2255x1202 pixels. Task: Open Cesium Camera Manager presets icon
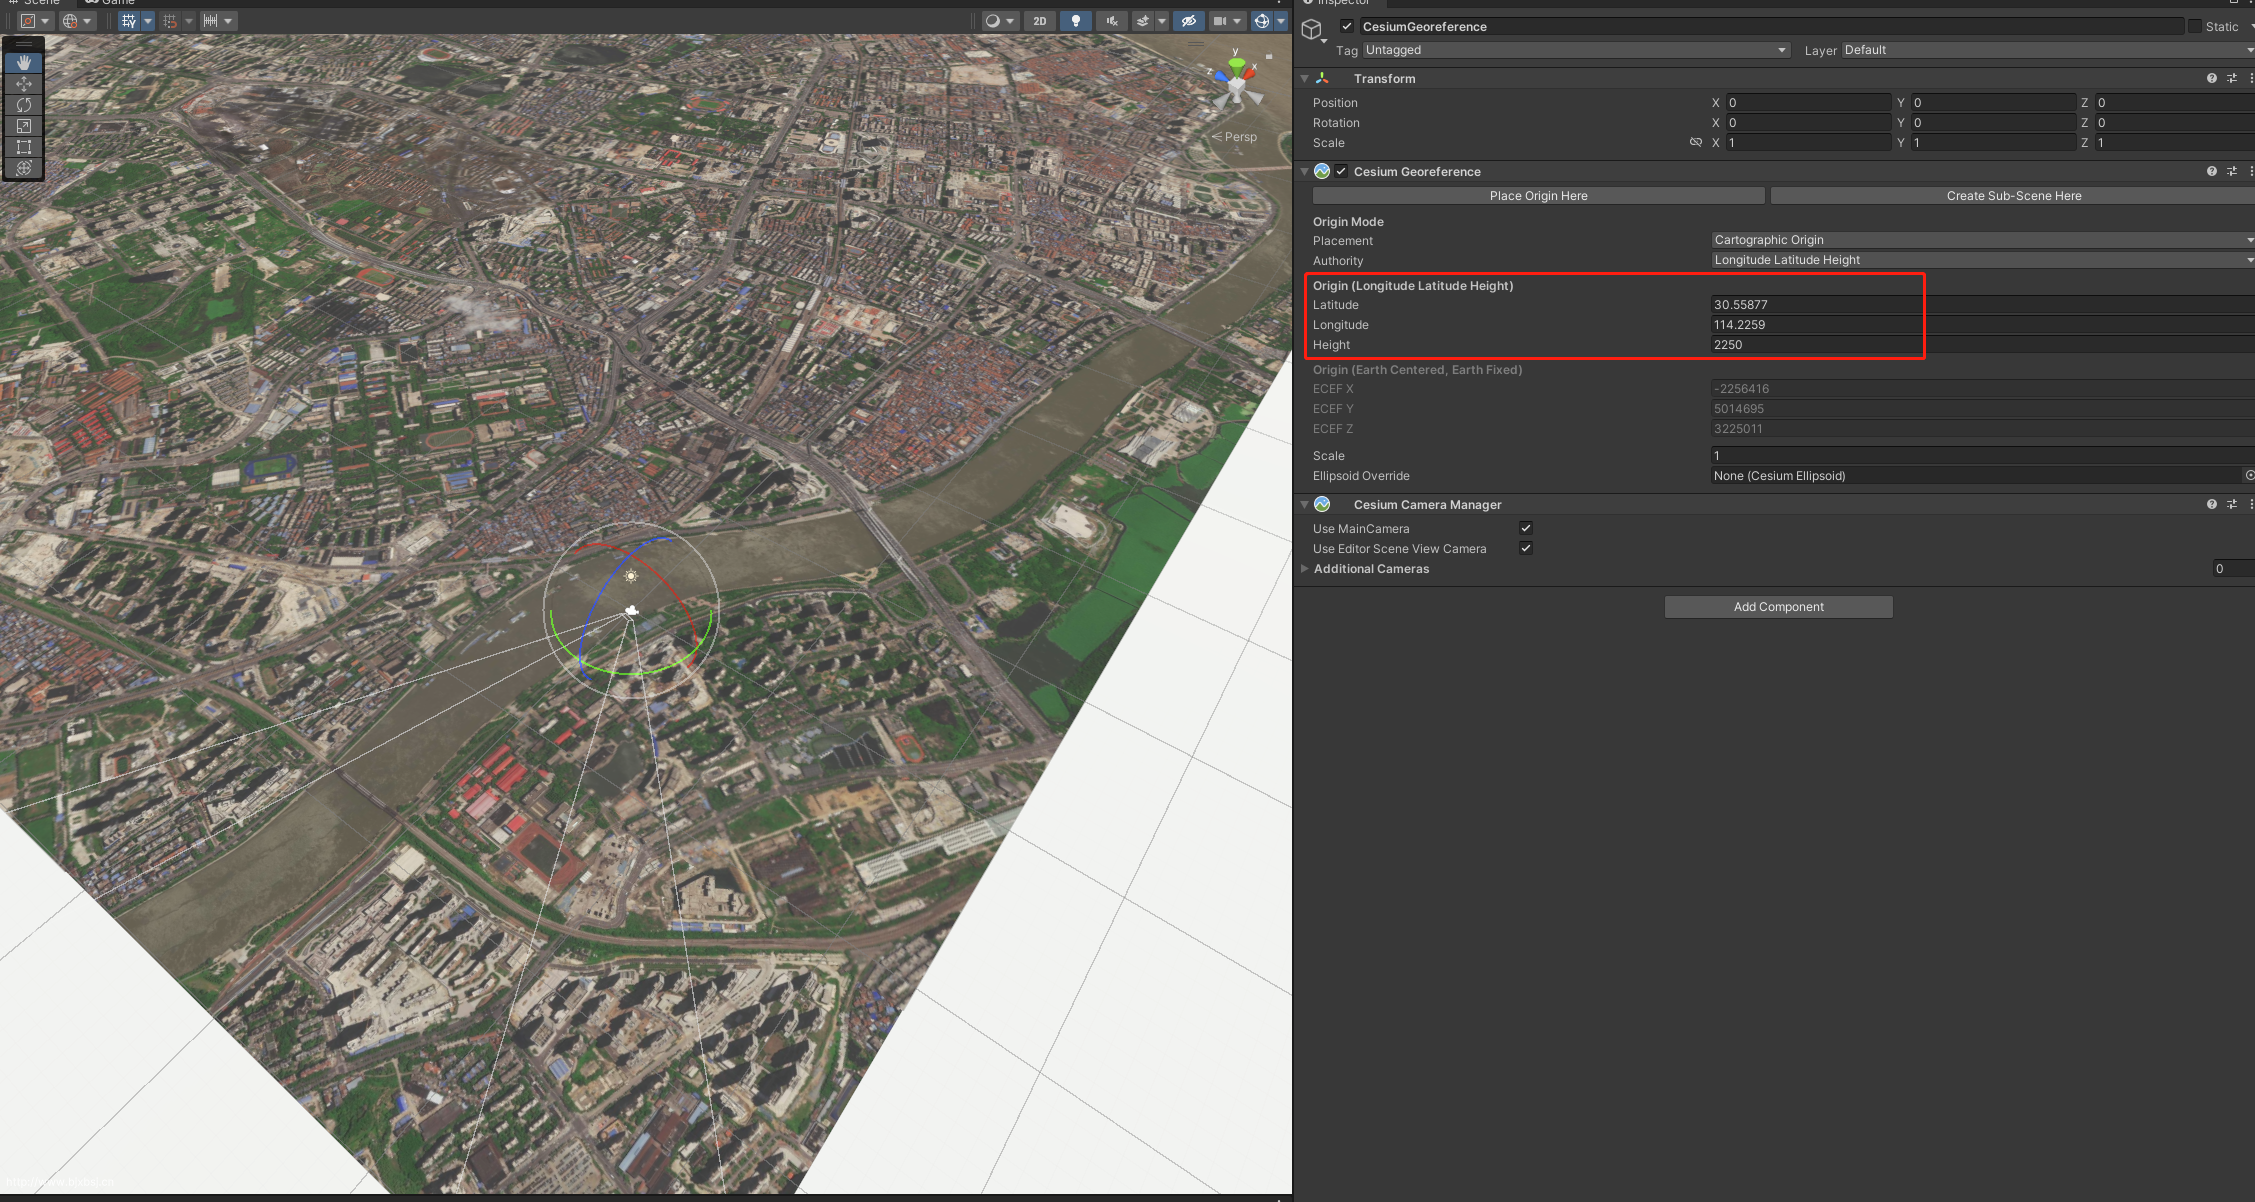click(2232, 504)
